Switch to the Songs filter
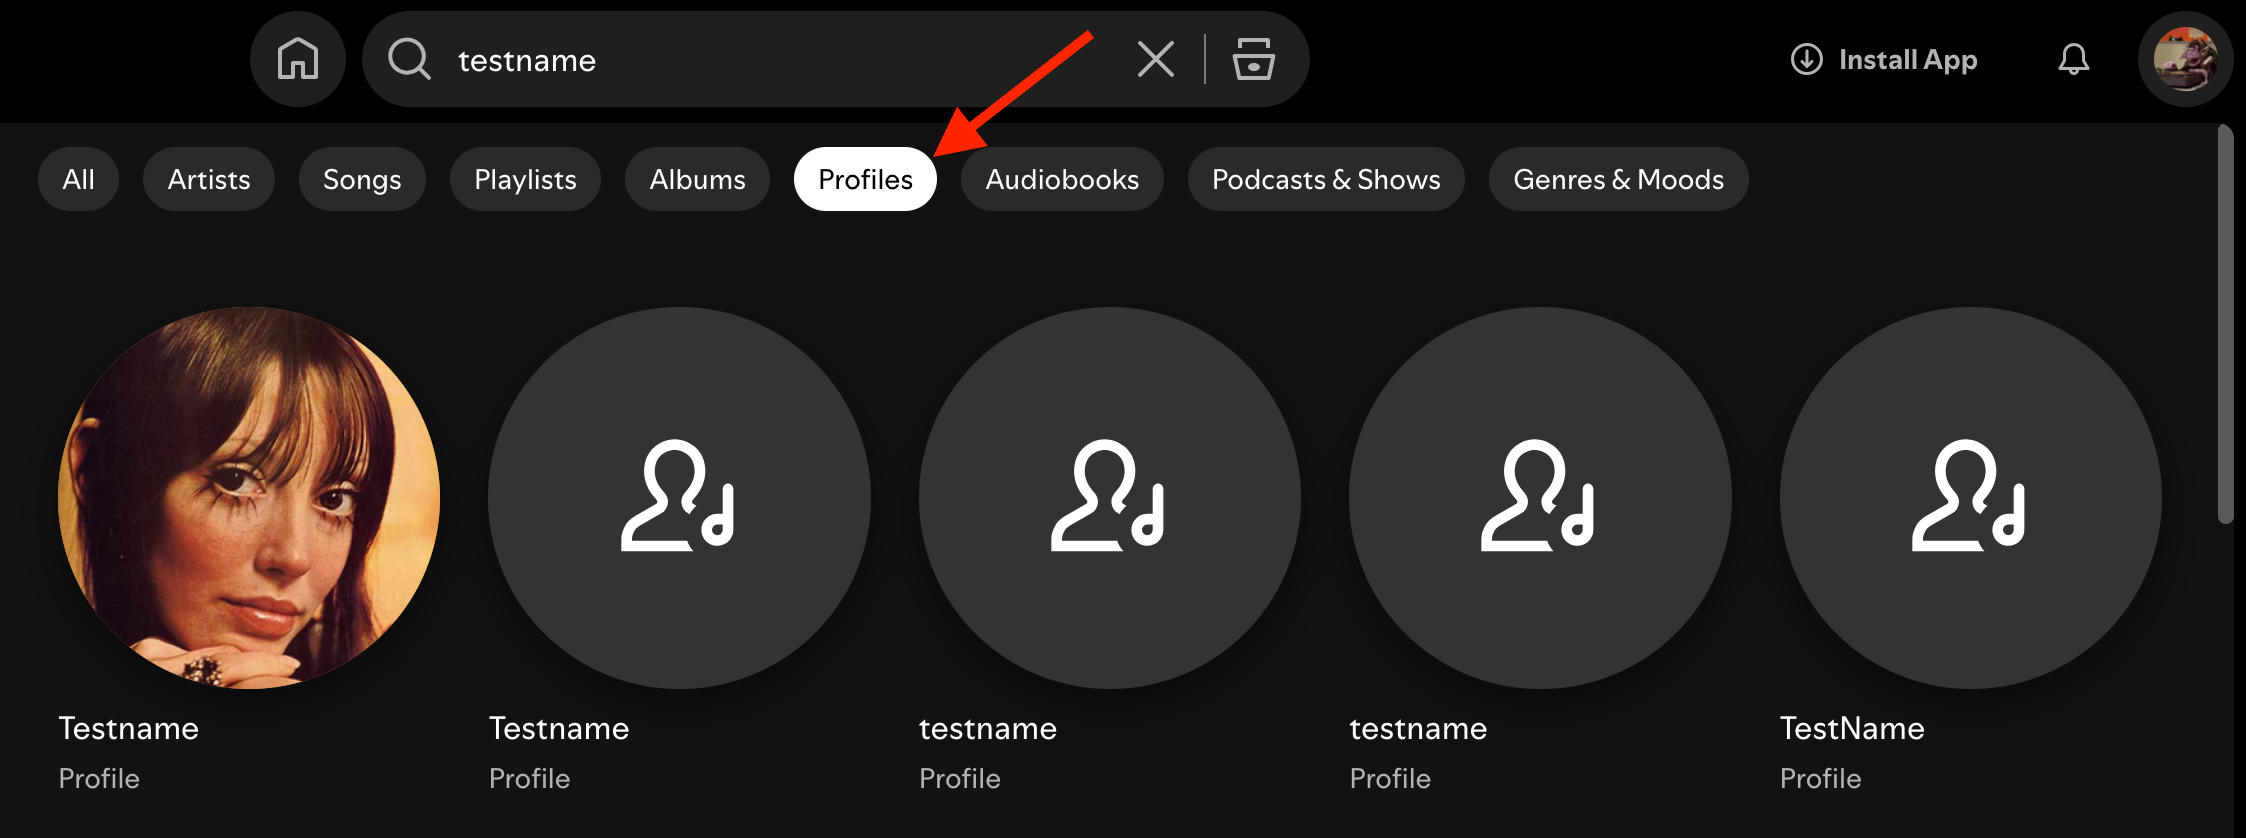 pyautogui.click(x=362, y=179)
